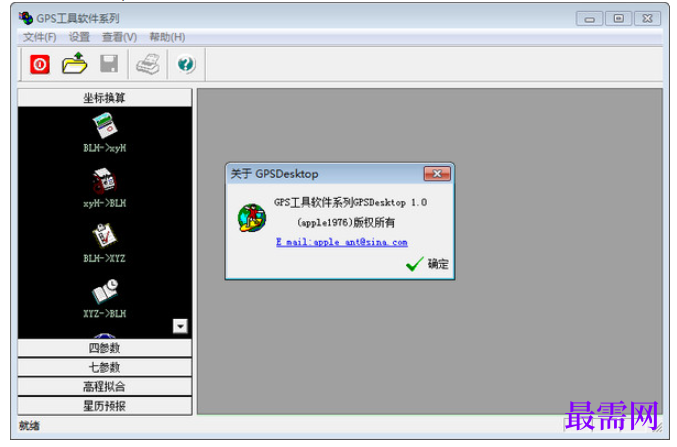The width and height of the screenshot is (677, 447).
Task: Open help via question mark icon
Action: click(186, 64)
